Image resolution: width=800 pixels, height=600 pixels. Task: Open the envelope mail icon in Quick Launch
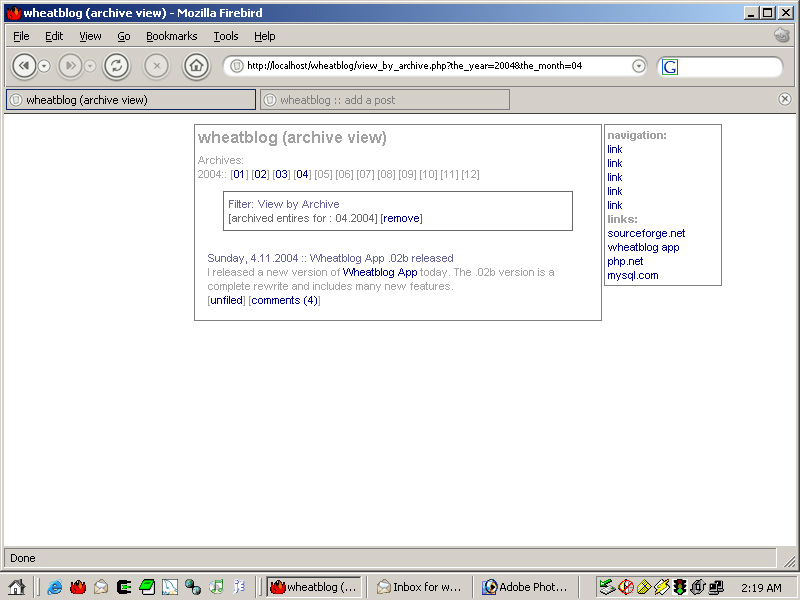tap(101, 587)
